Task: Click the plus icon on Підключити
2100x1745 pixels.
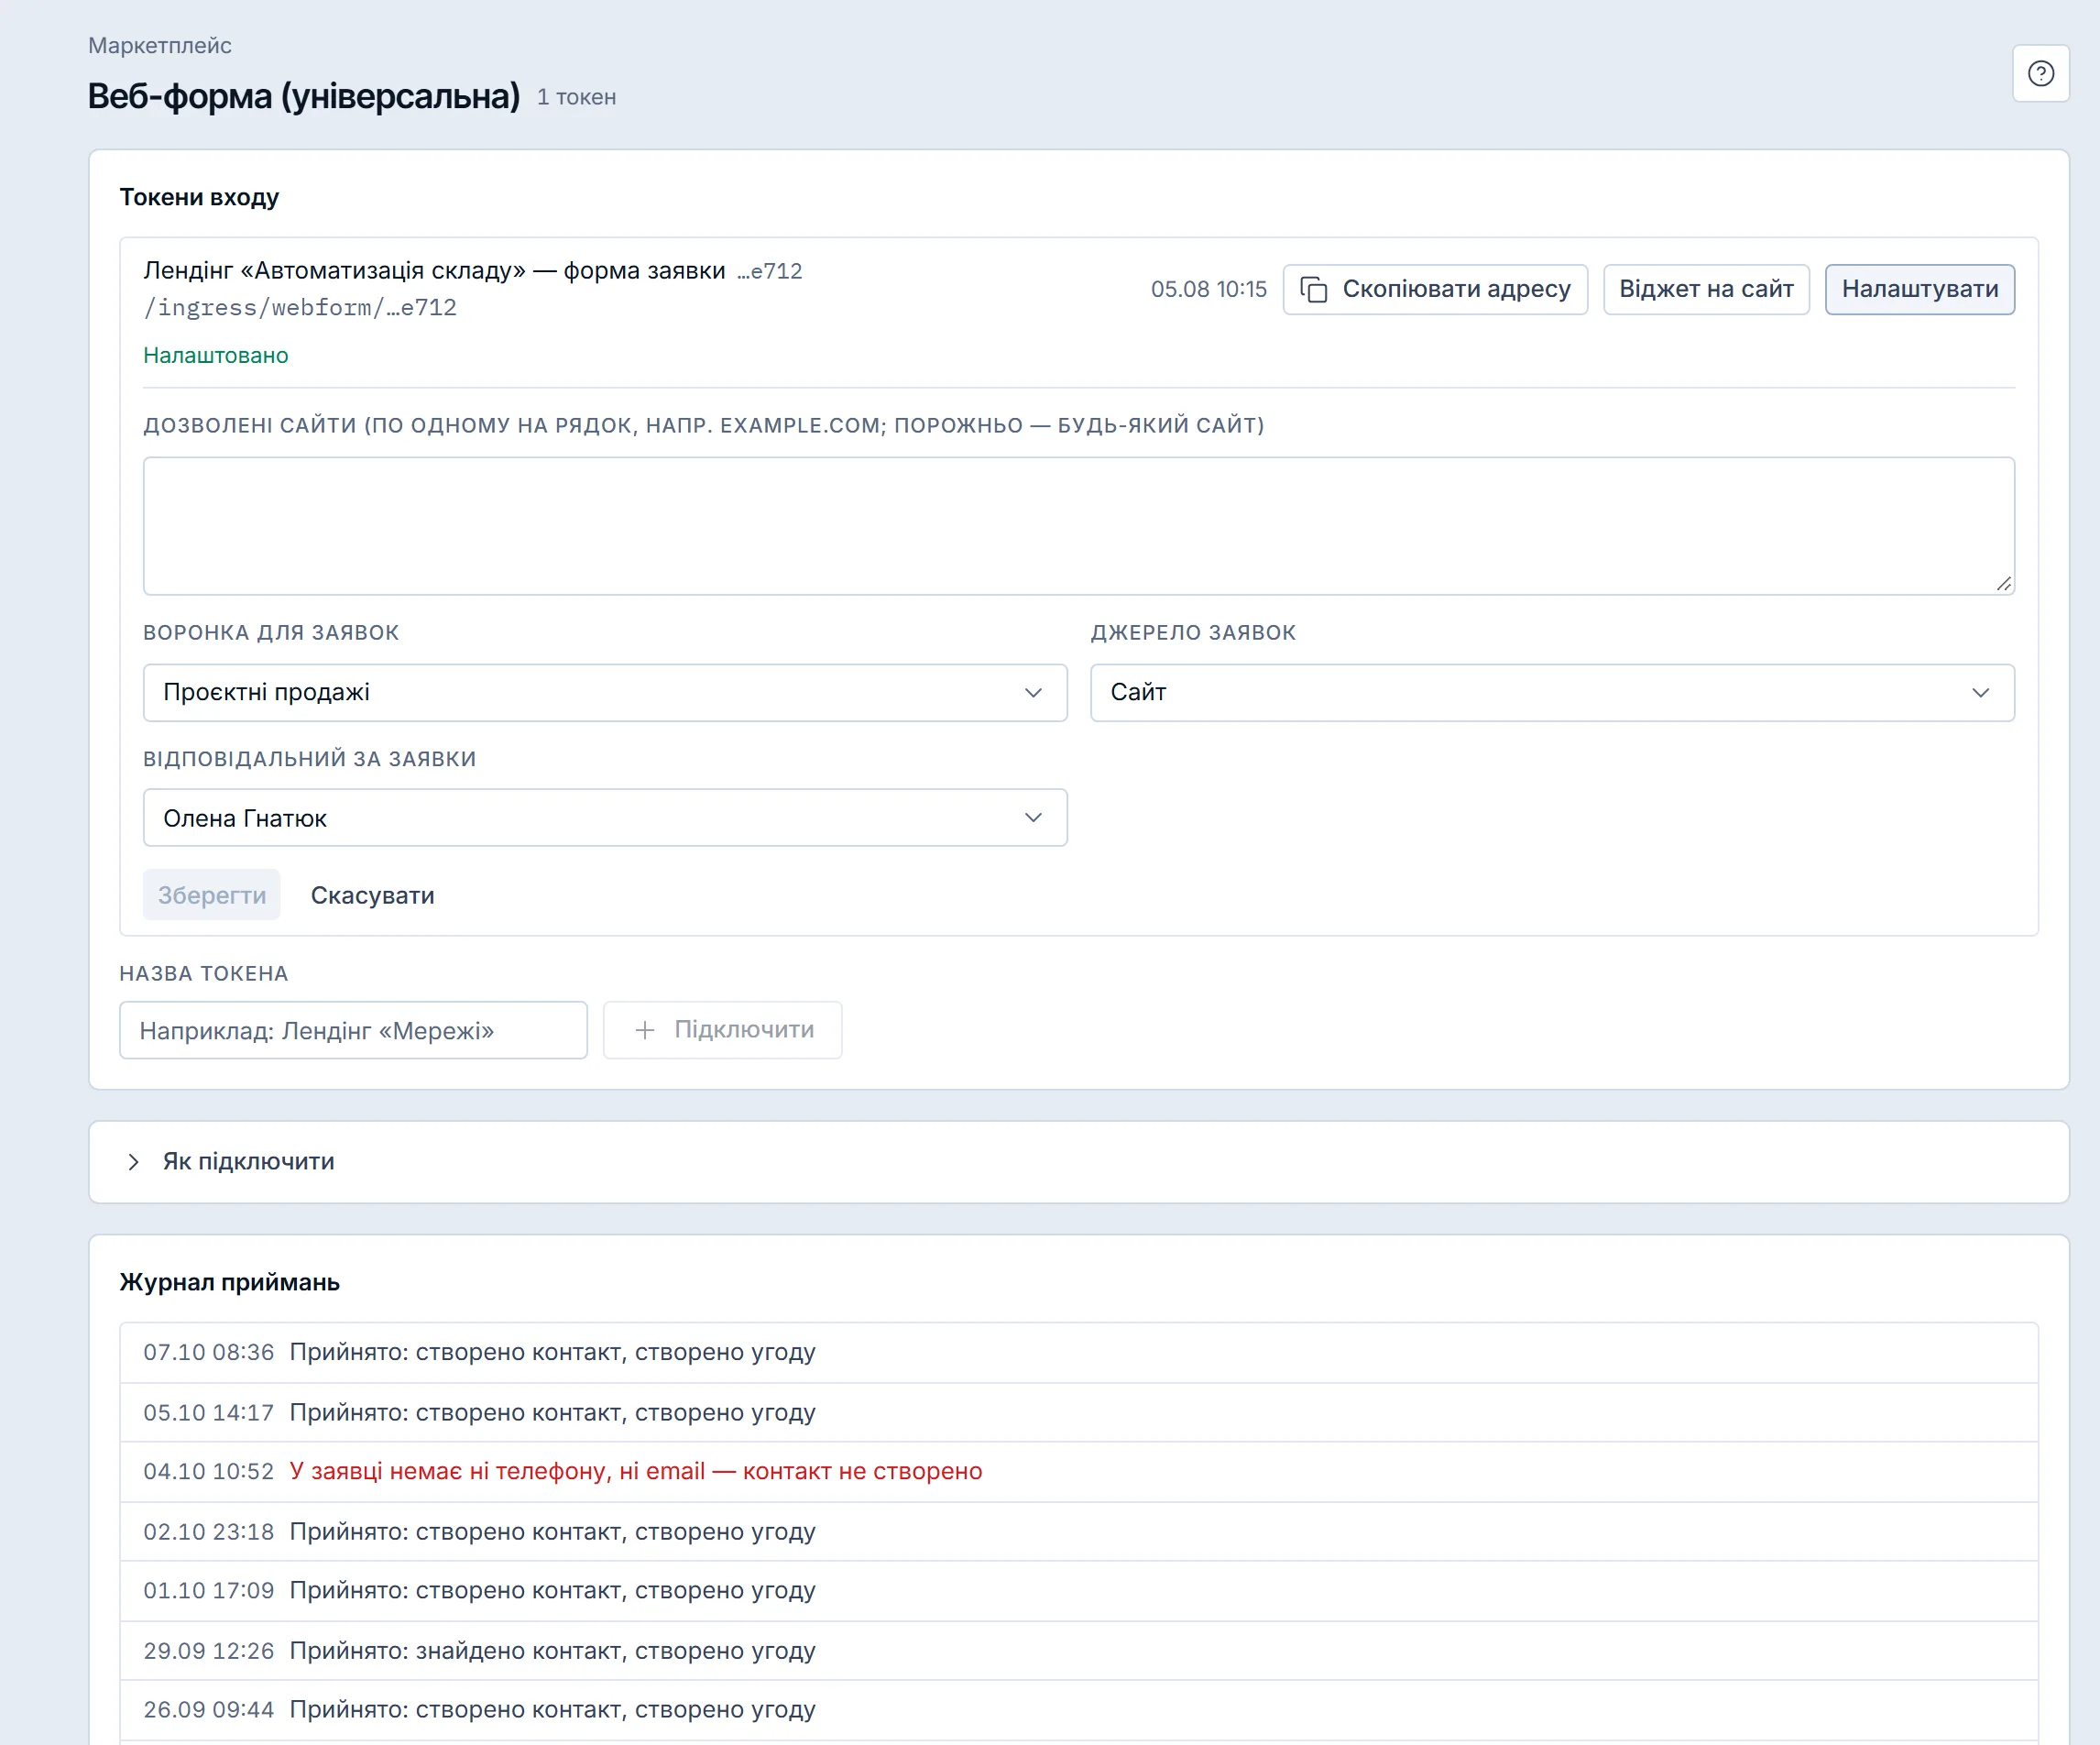Action: point(645,1029)
